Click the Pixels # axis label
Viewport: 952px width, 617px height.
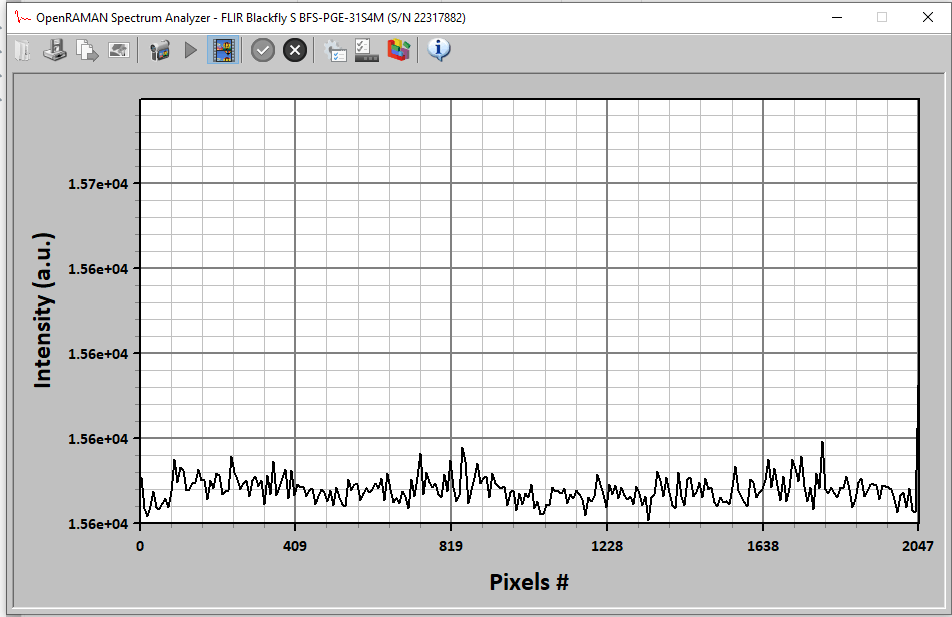tap(529, 581)
